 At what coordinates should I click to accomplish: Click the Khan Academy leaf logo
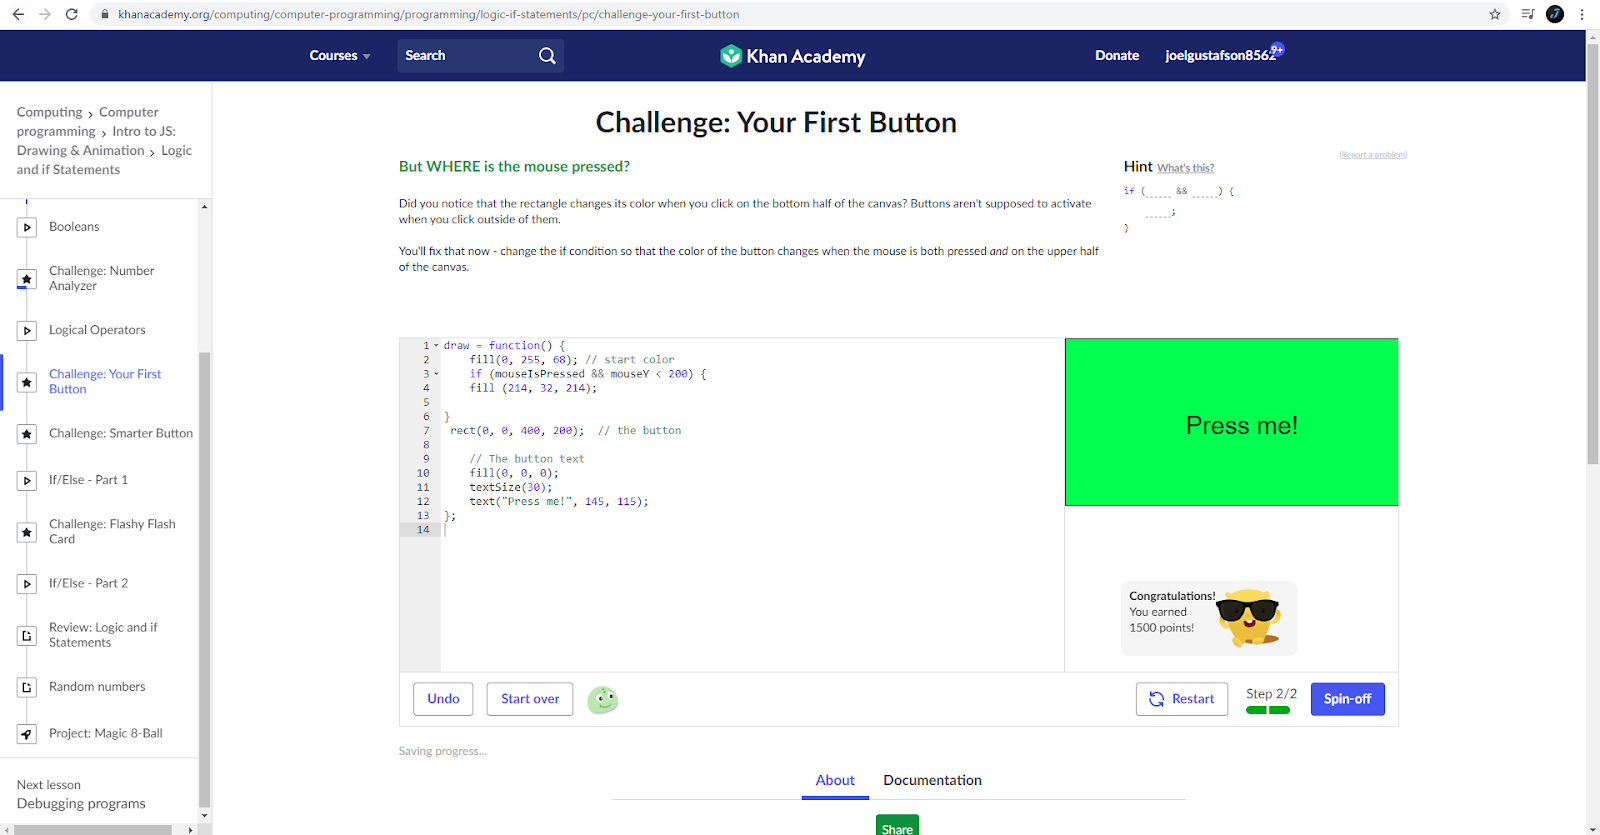pyautogui.click(x=731, y=56)
